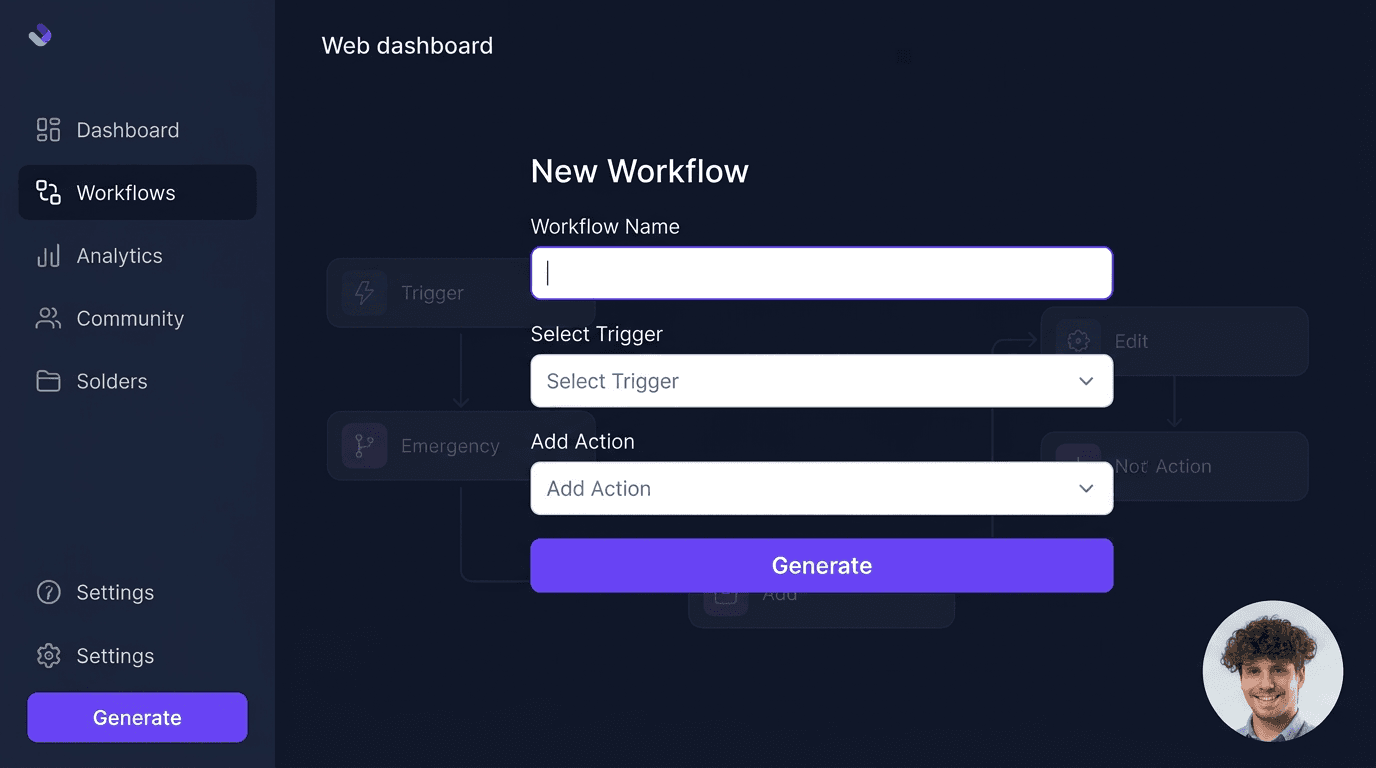Viewport: 1376px width, 768px height.
Task: Open the user profile avatar picture
Action: coord(1272,671)
